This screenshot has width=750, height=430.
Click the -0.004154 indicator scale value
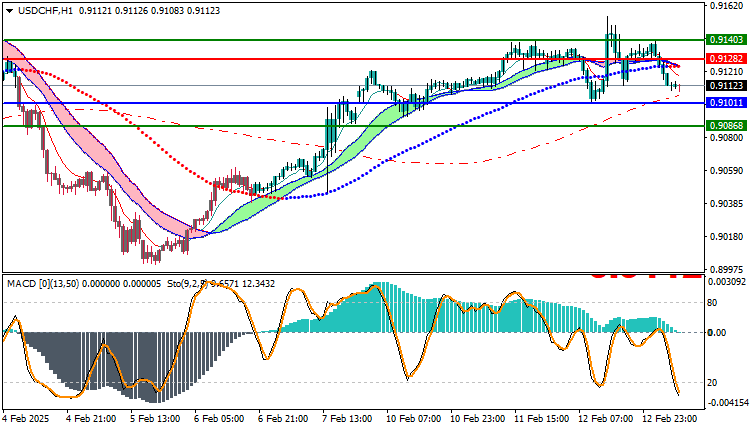pos(726,403)
